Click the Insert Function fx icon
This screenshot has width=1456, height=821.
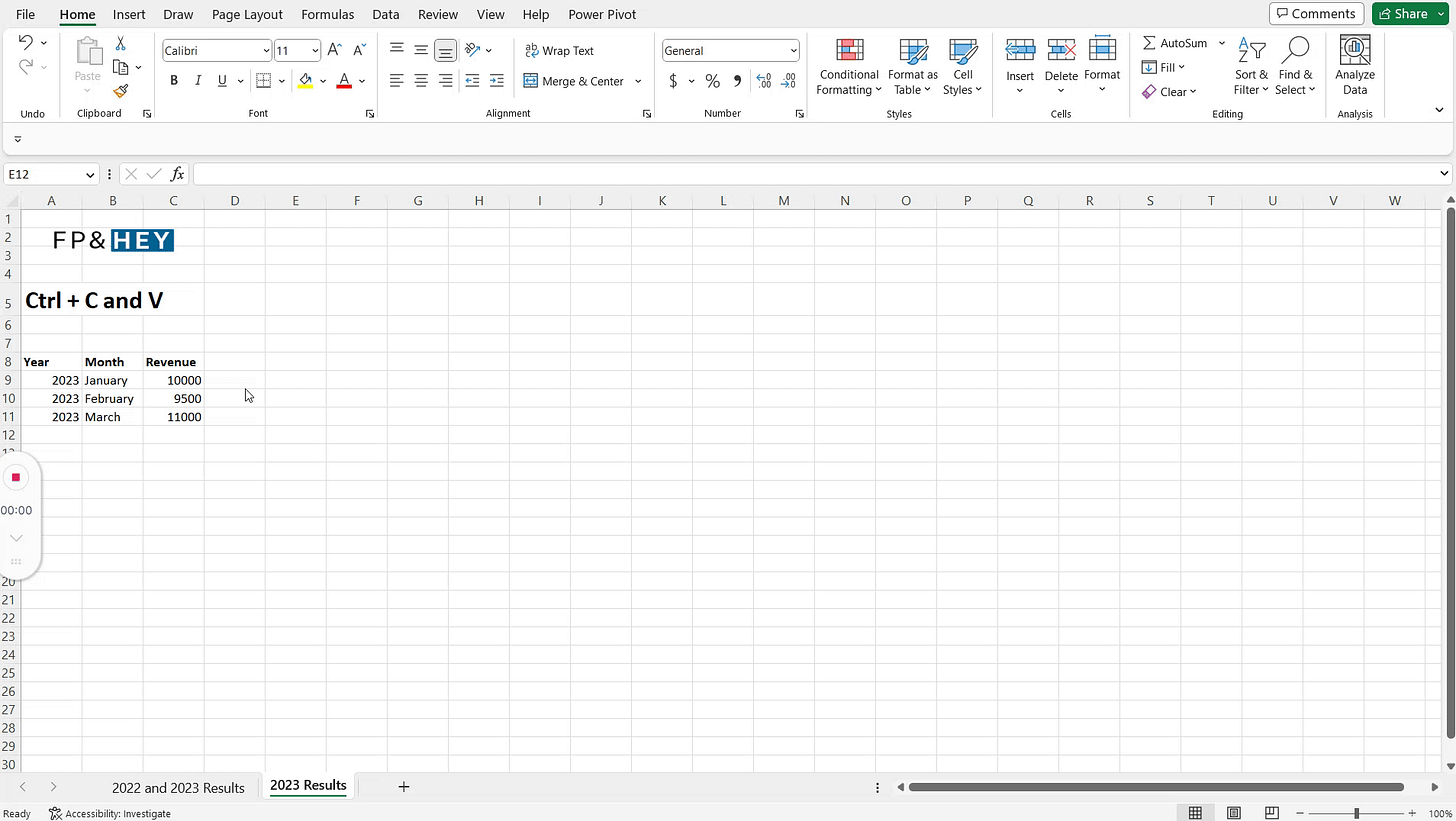(177, 174)
